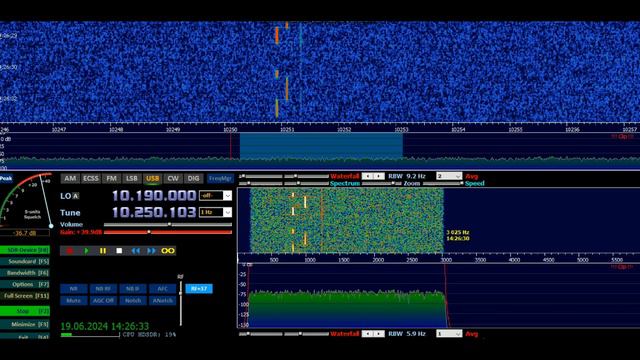Click the green play button
This screenshot has height=360, width=640.
coord(86,251)
